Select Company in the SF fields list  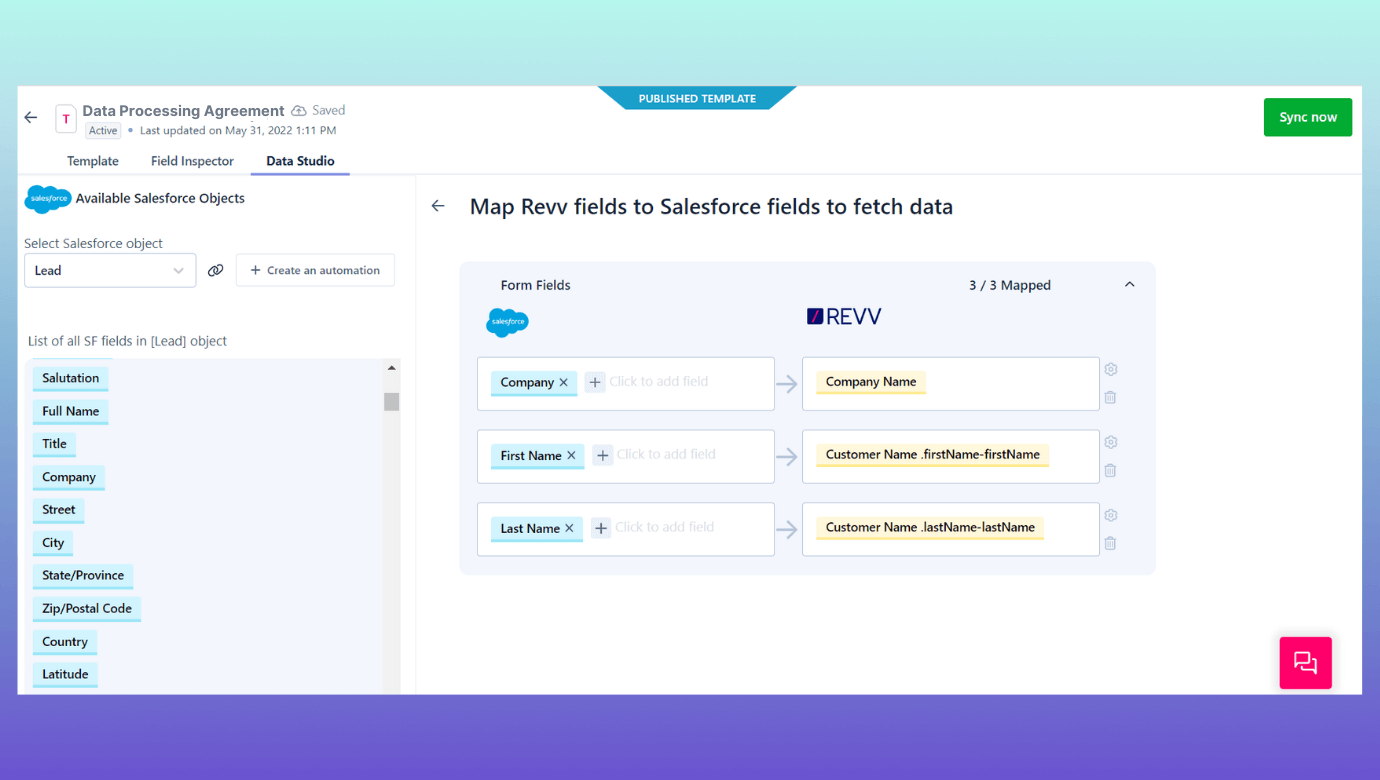pyautogui.click(x=68, y=478)
